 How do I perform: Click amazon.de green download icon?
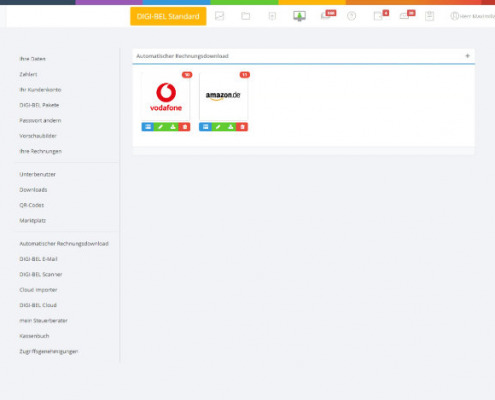[x=230, y=127]
